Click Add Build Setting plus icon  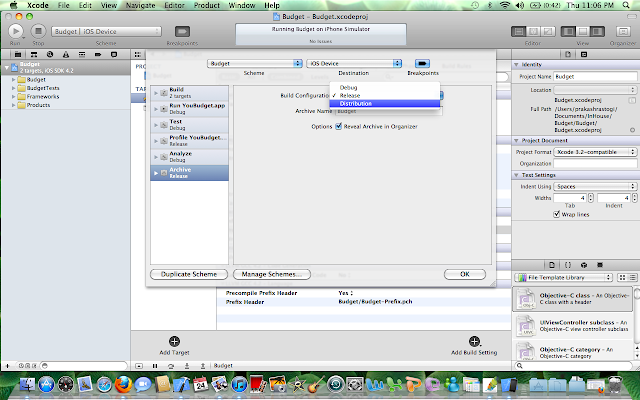474,341
